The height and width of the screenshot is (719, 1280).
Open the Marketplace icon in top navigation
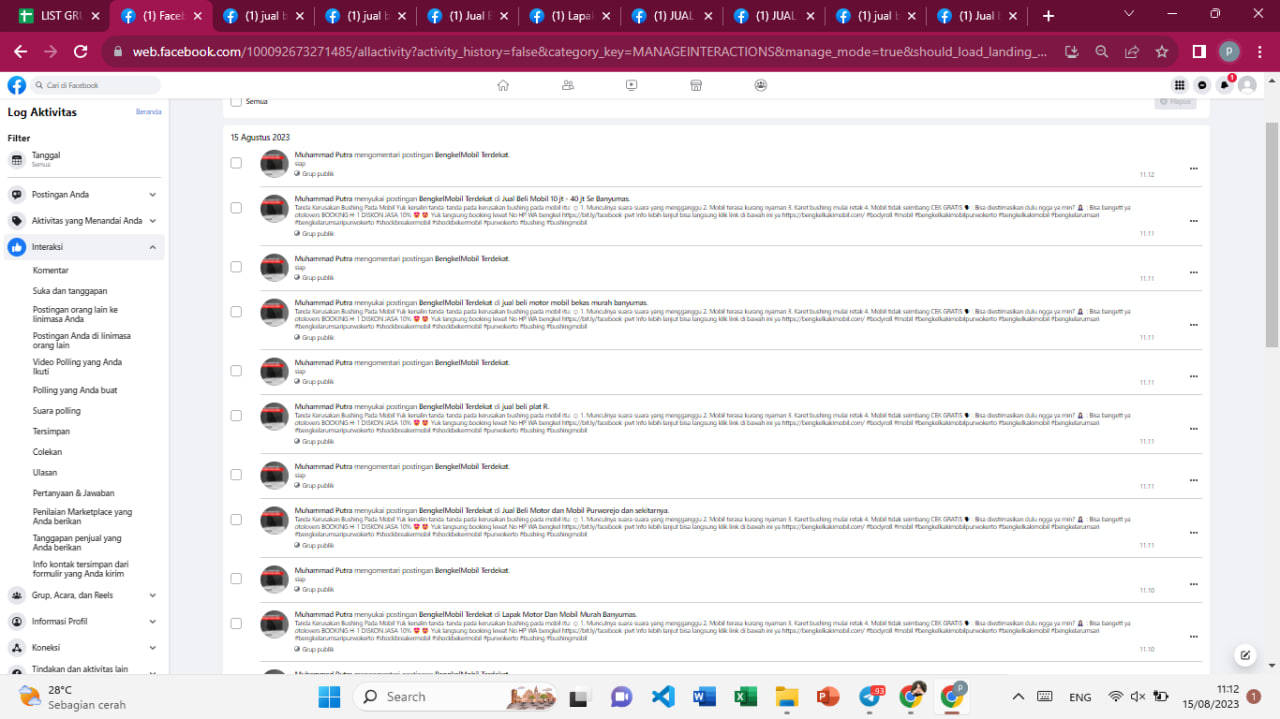[x=696, y=85]
